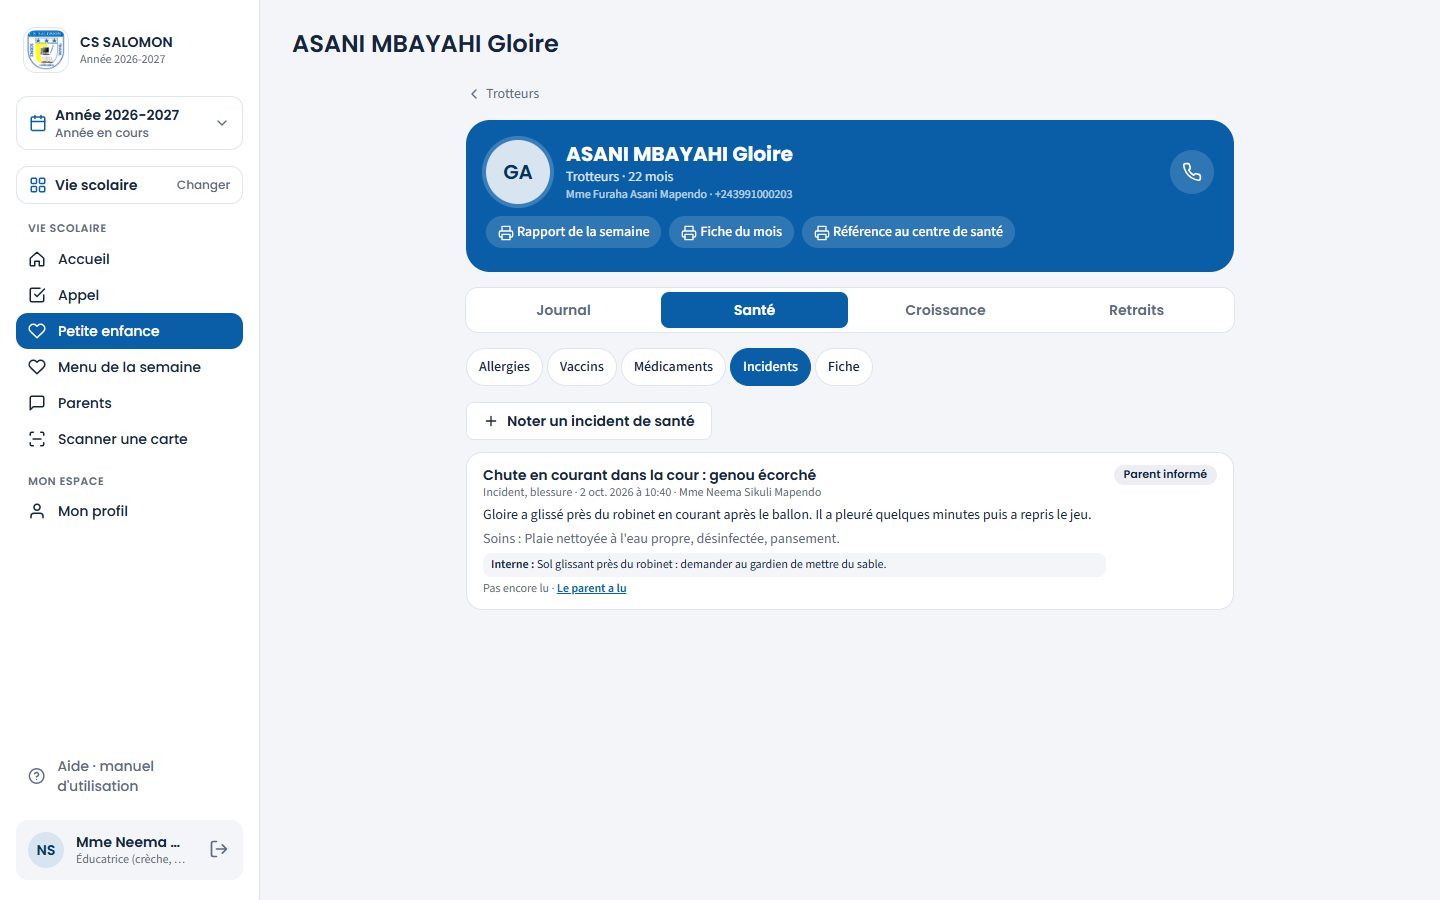Screen dimensions: 1440x900
Task: Print Rapport de la semaine
Action: (x=574, y=232)
